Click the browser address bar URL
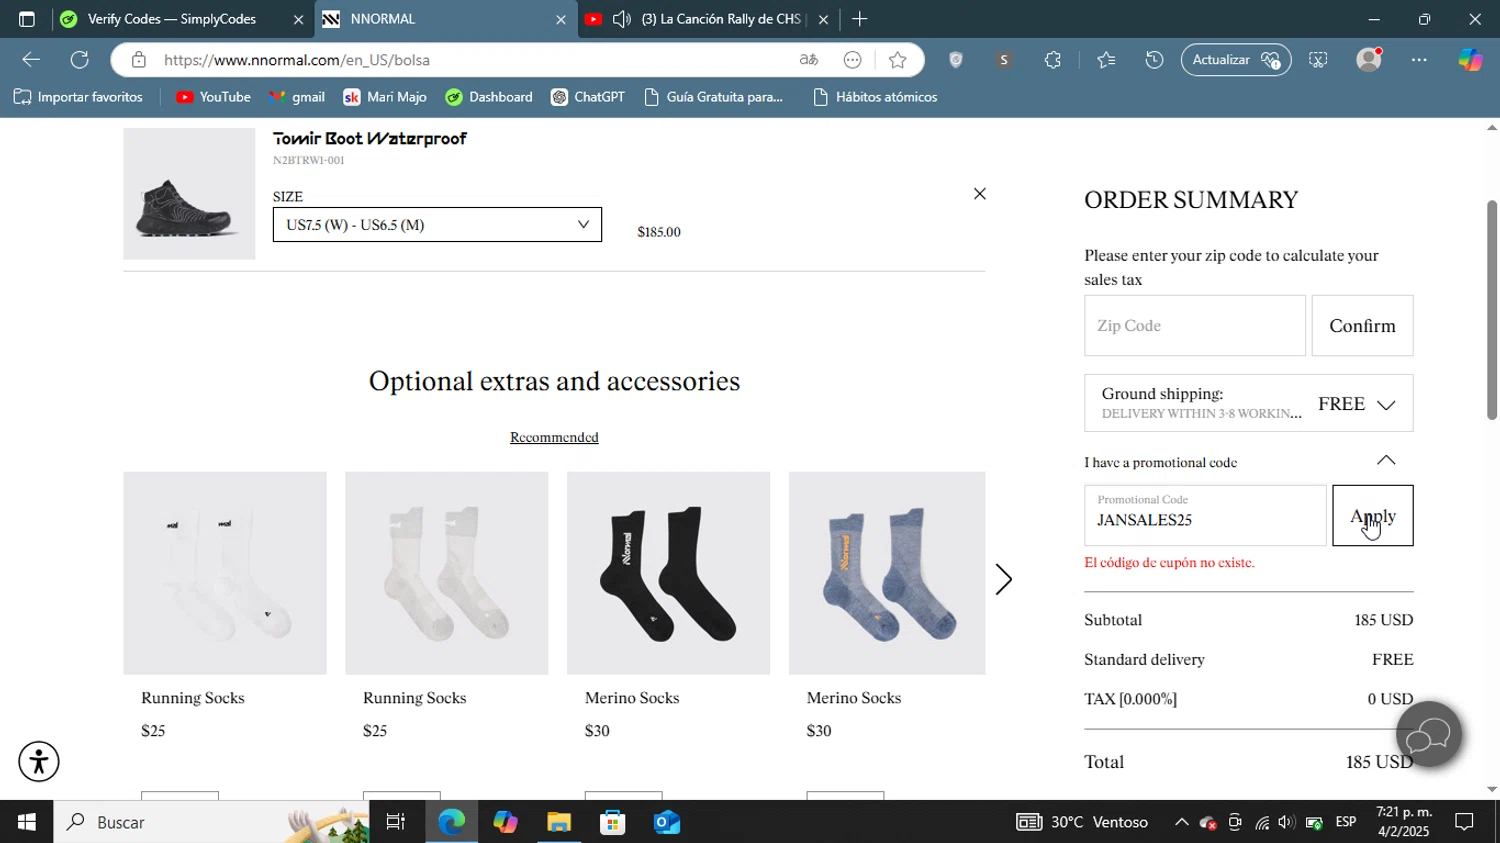 click(x=297, y=60)
